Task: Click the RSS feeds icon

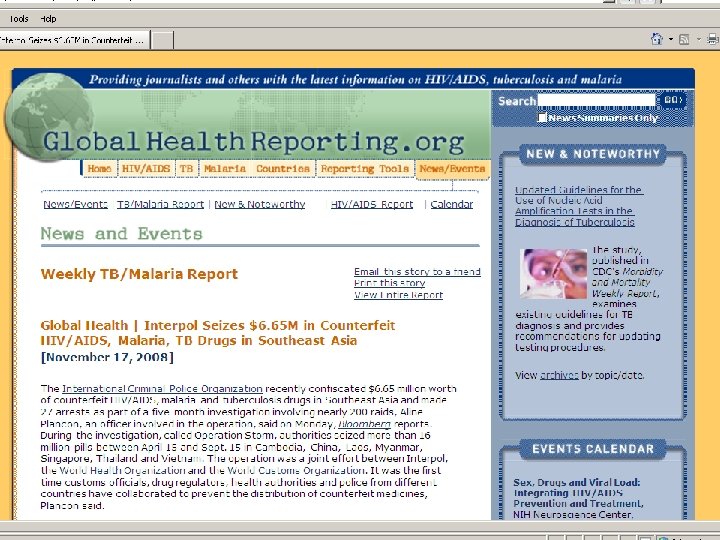Action: tap(684, 39)
